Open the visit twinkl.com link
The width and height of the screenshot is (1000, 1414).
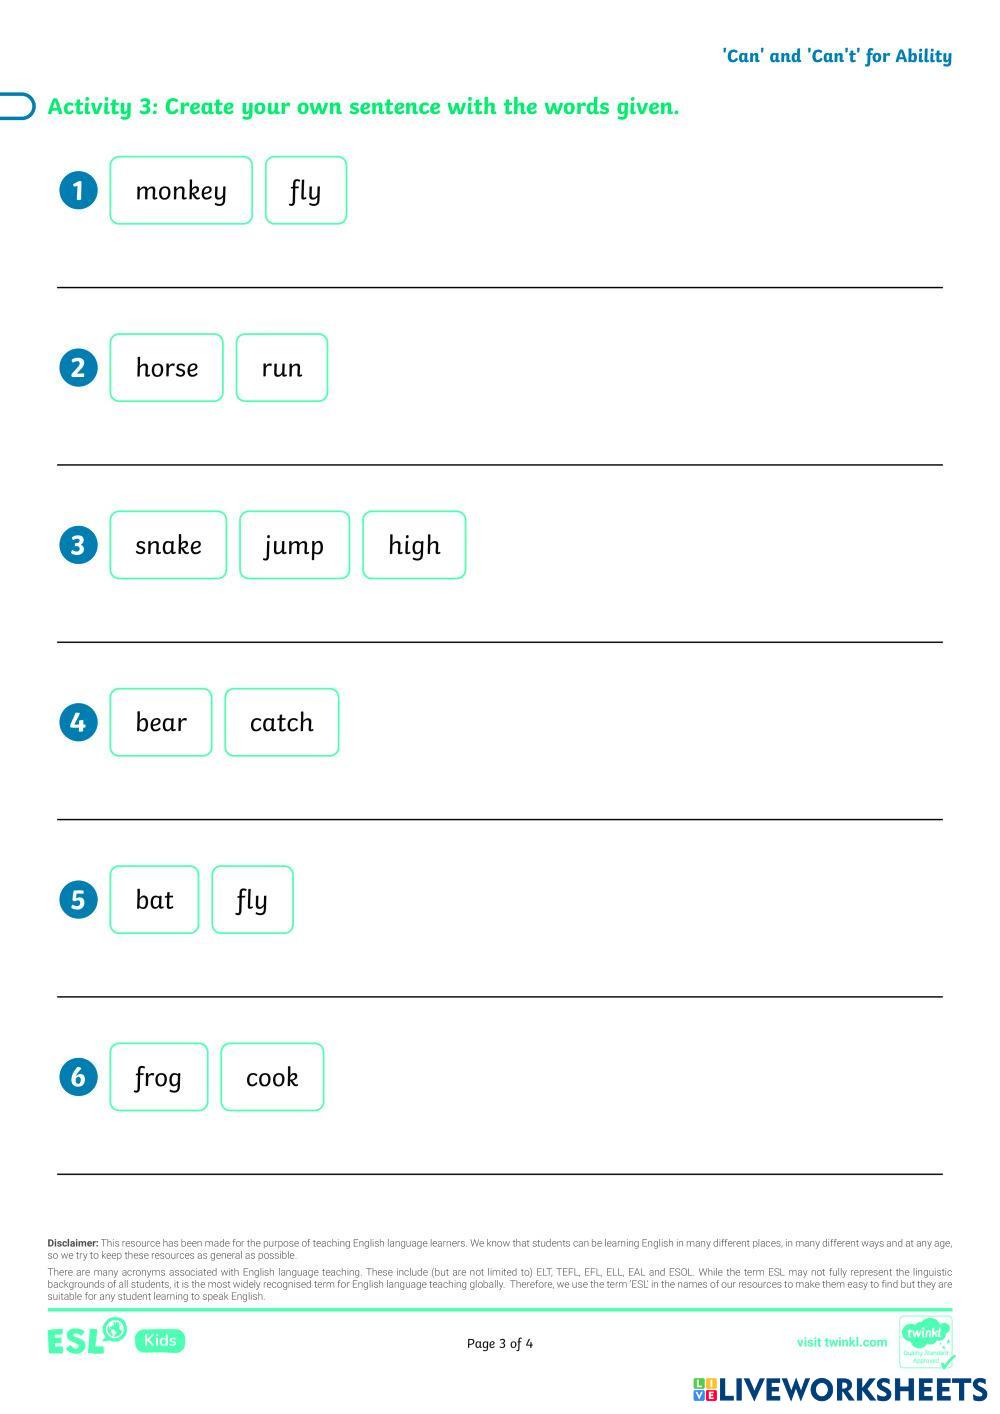click(x=841, y=1342)
